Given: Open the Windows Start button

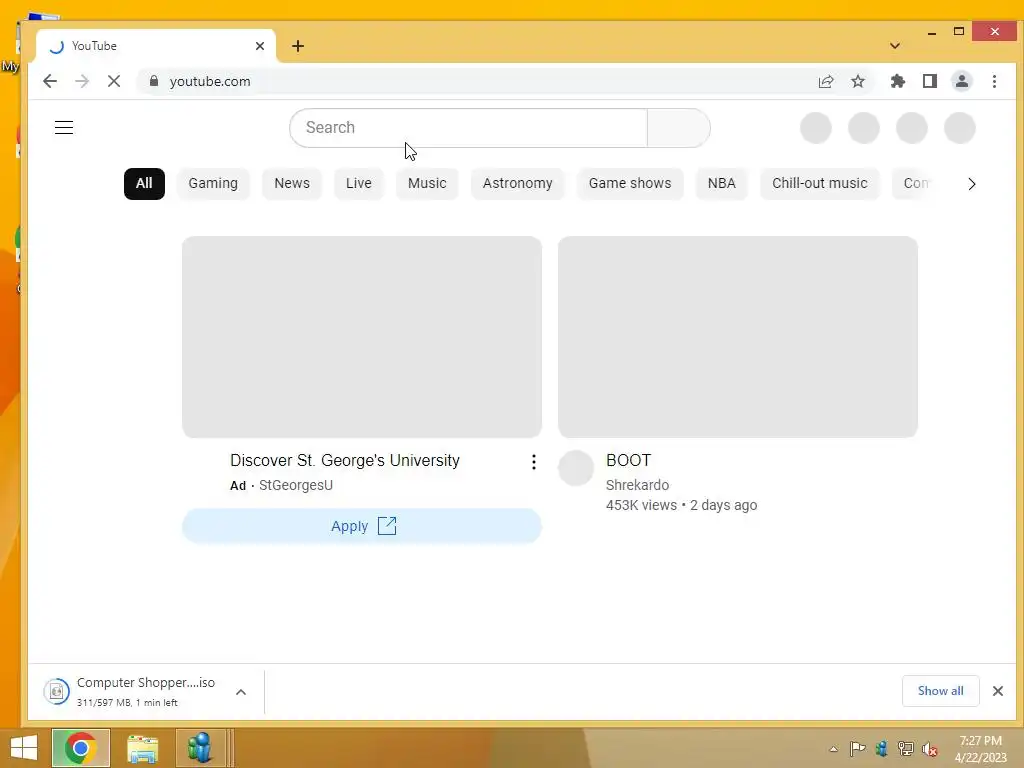Looking at the screenshot, I should pyautogui.click(x=24, y=748).
